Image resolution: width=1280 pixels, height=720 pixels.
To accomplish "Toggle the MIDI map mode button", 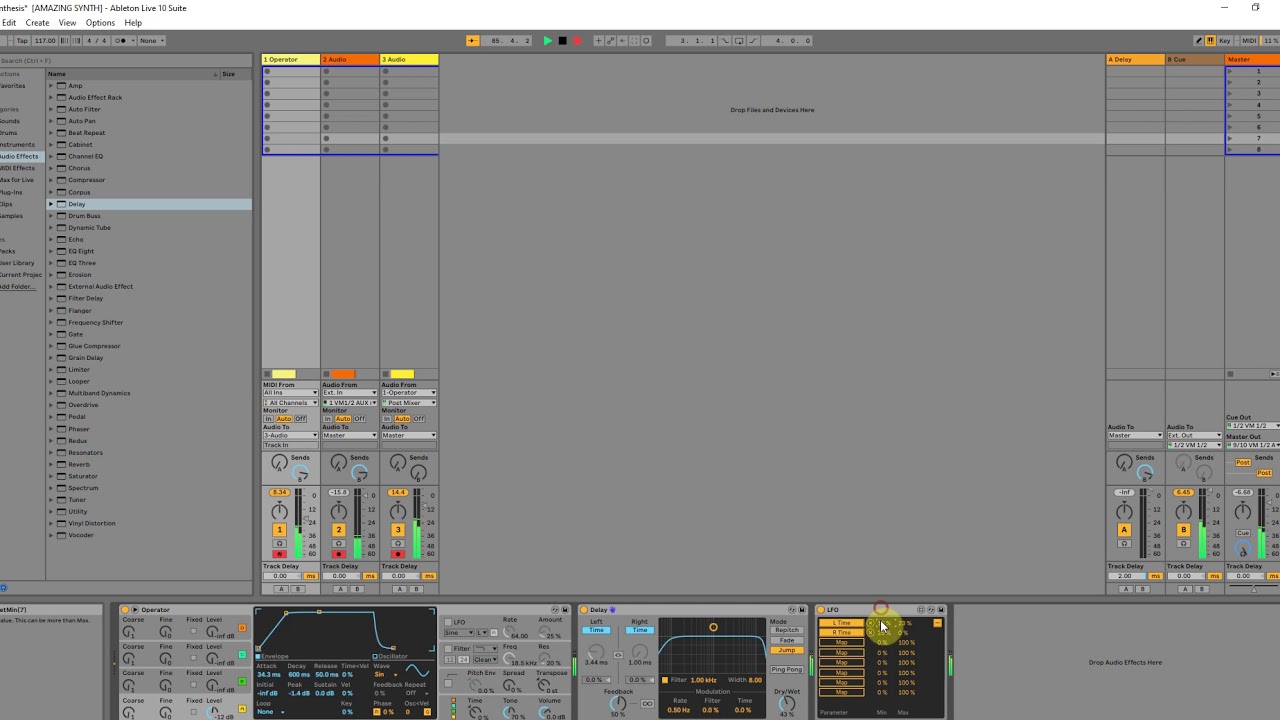I will [1249, 41].
